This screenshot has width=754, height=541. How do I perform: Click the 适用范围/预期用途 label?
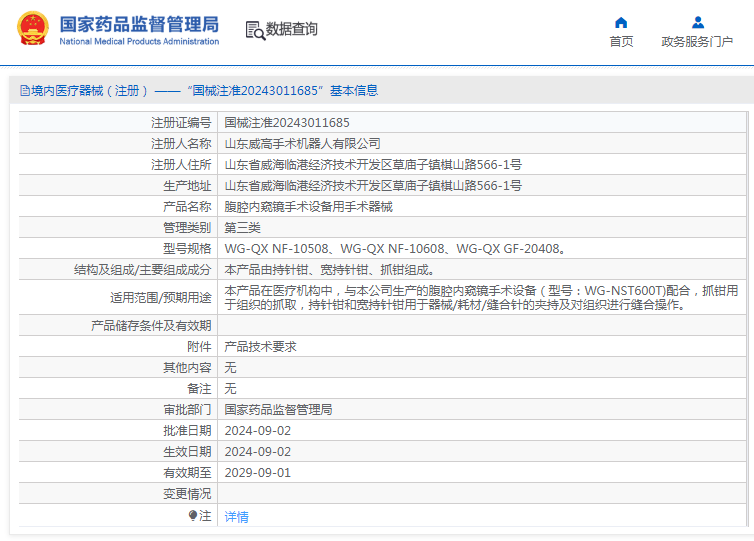pos(161,298)
